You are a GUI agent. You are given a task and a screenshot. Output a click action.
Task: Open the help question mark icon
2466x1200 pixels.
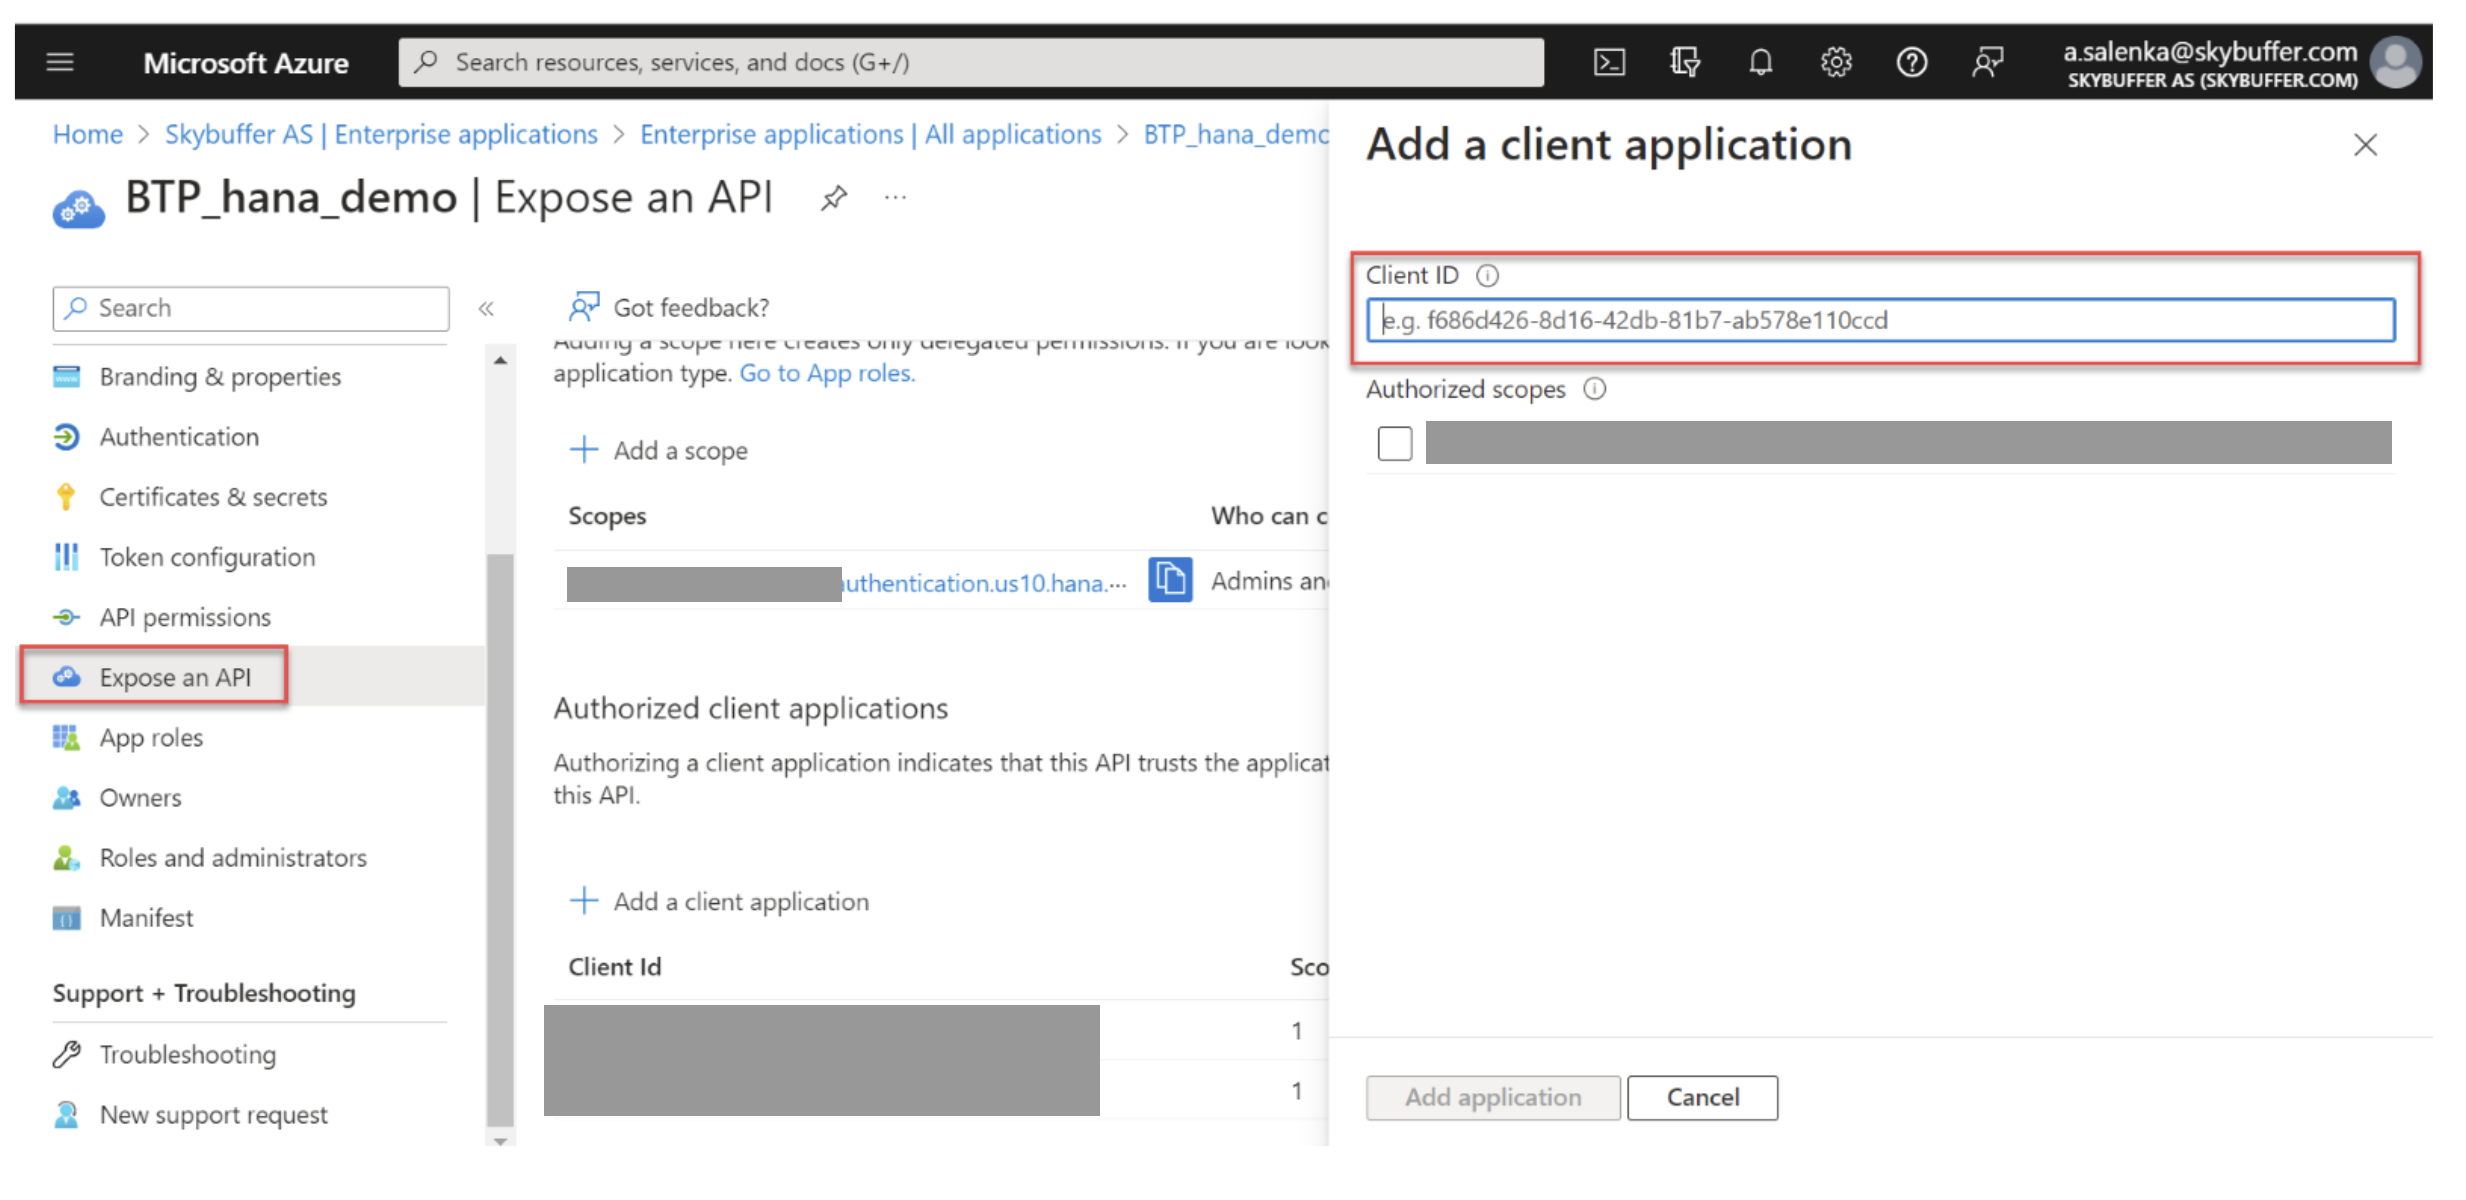pos(1911,62)
